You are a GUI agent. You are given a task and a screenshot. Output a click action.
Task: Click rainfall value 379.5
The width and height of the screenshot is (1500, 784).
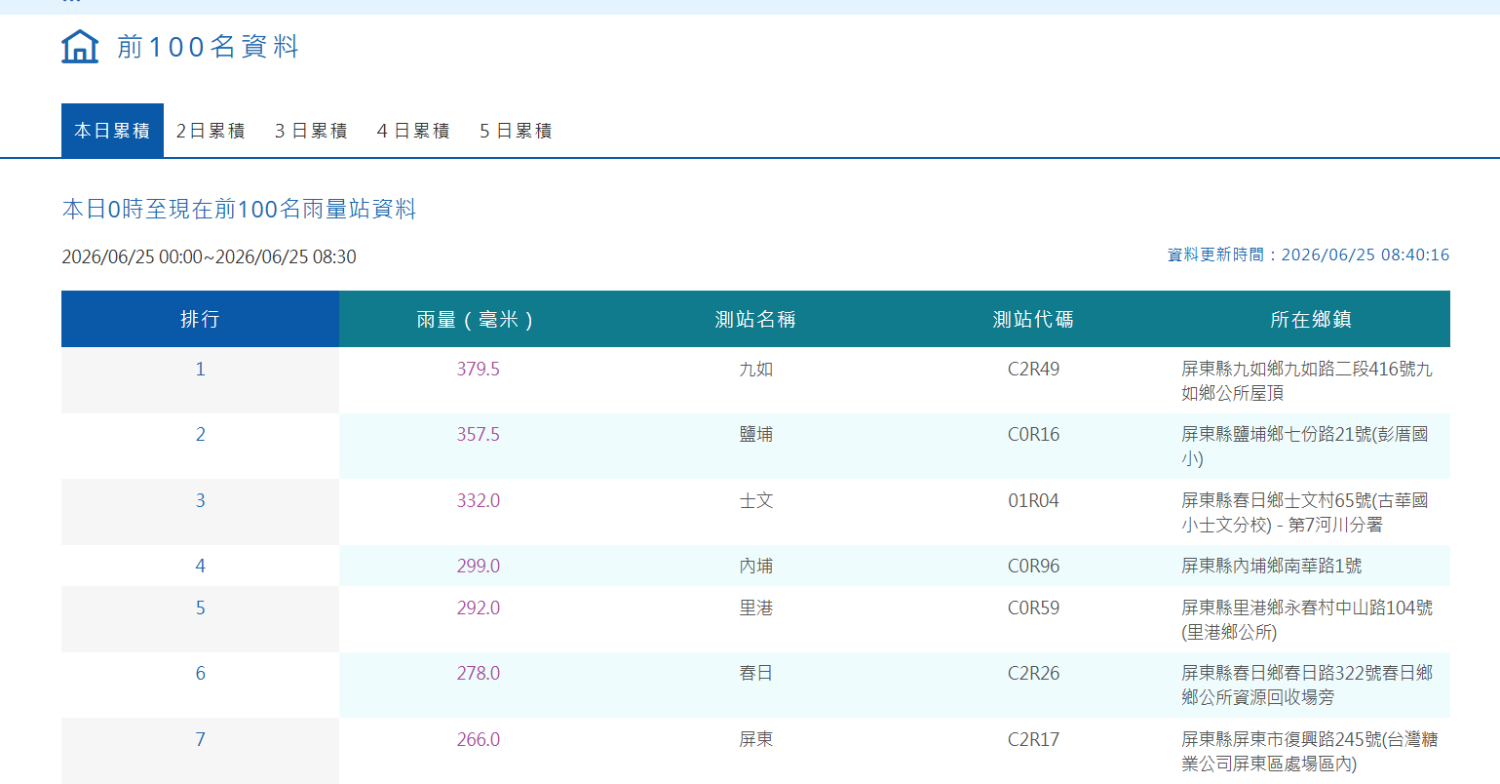pyautogui.click(x=478, y=369)
